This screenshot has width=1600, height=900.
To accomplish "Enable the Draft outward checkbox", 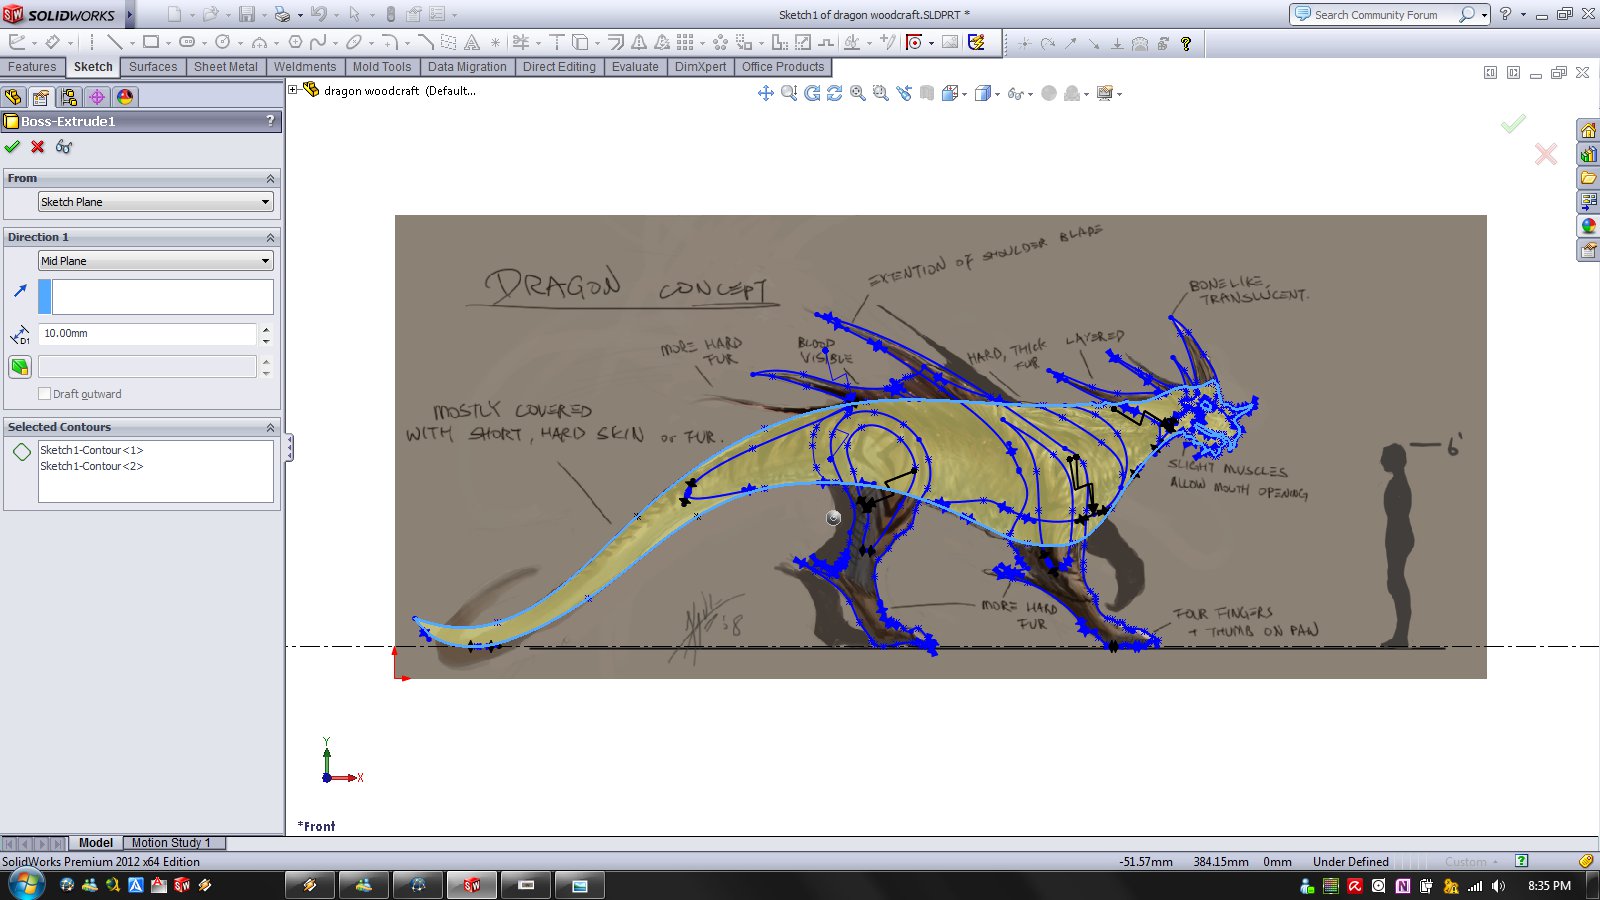I will tap(44, 394).
